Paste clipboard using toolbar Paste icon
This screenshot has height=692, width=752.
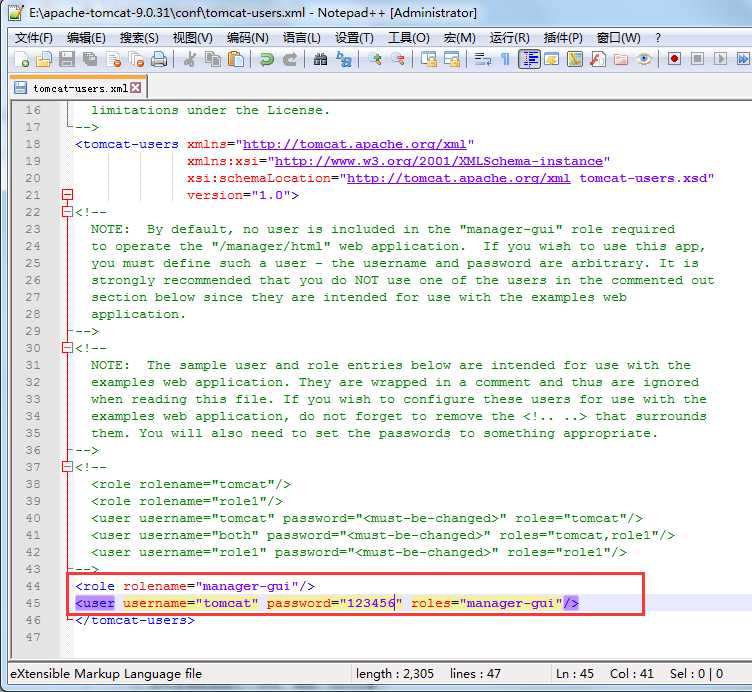click(235, 59)
